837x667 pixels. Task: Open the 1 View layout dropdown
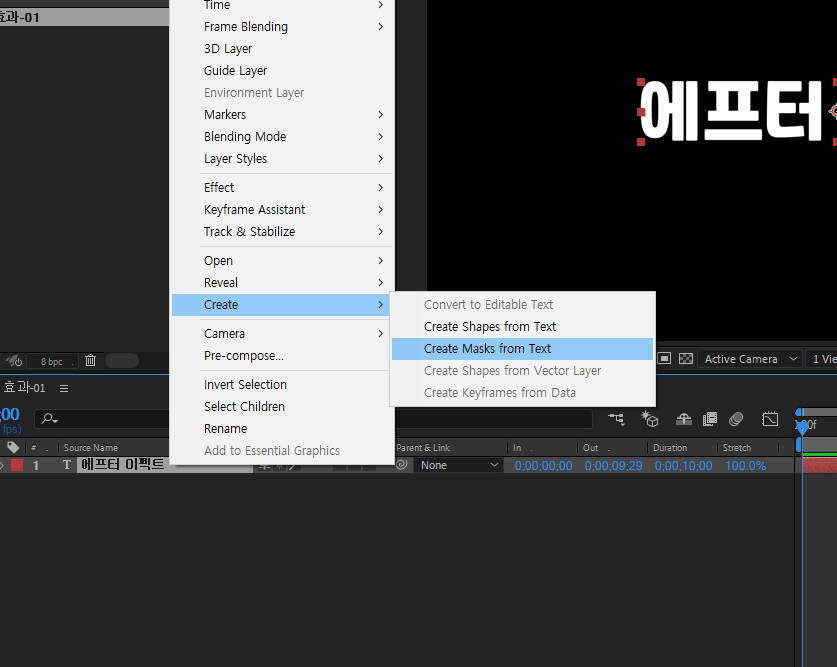(822, 359)
